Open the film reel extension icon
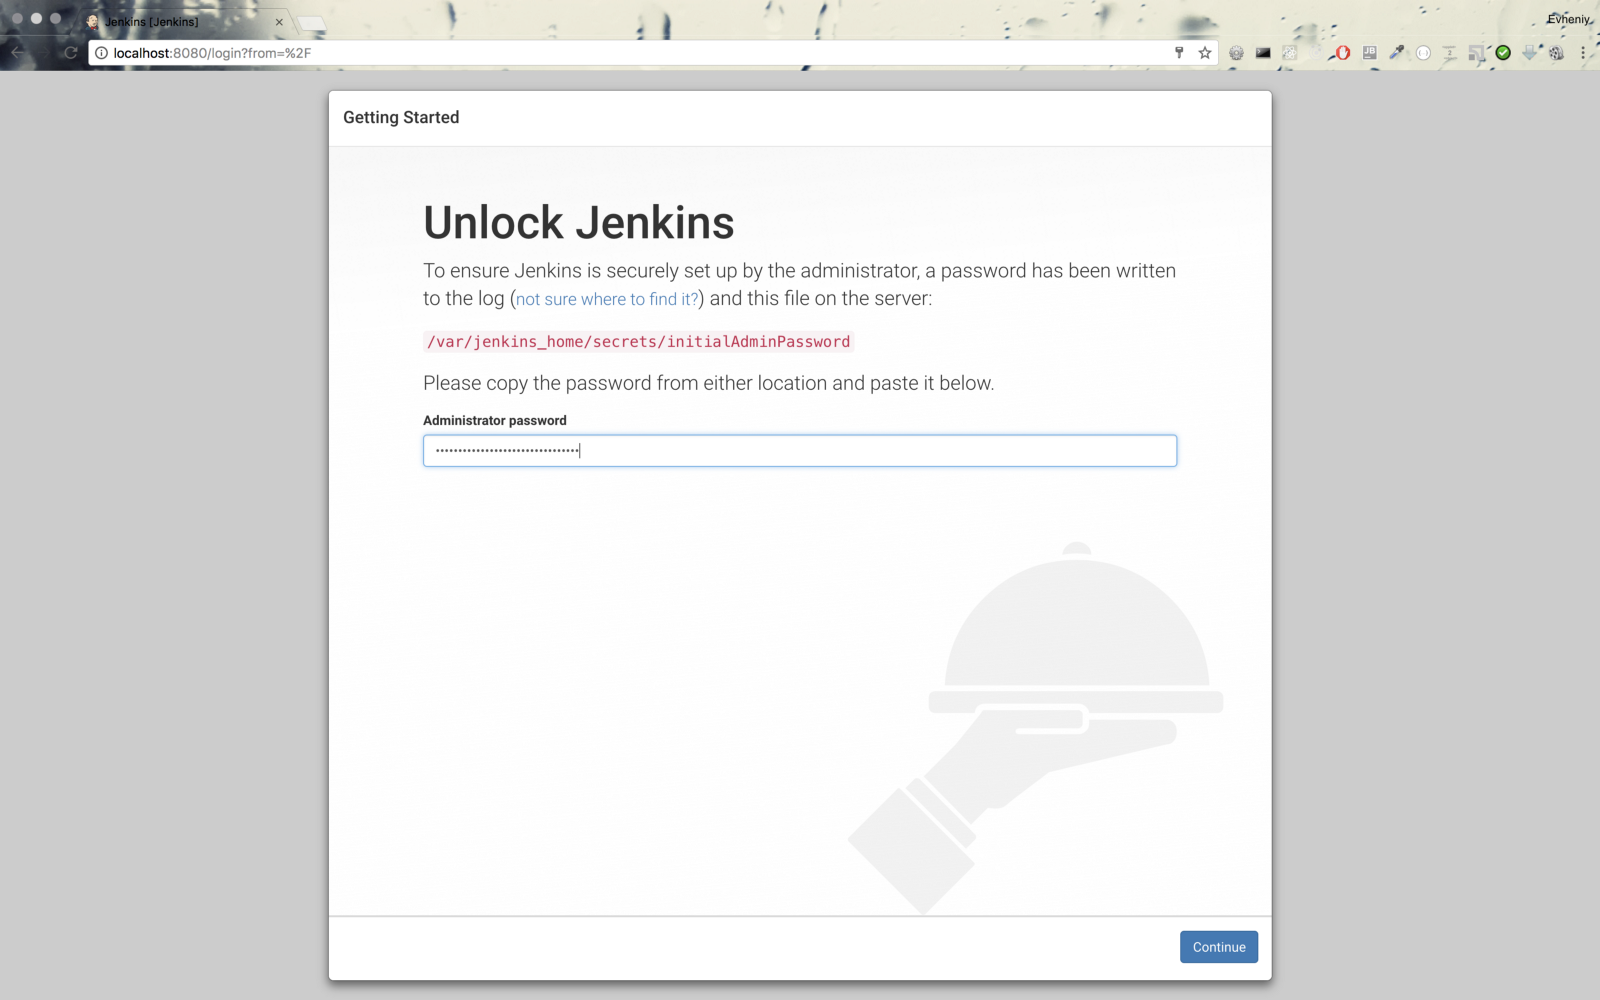This screenshot has width=1600, height=1000. pos(1557,53)
